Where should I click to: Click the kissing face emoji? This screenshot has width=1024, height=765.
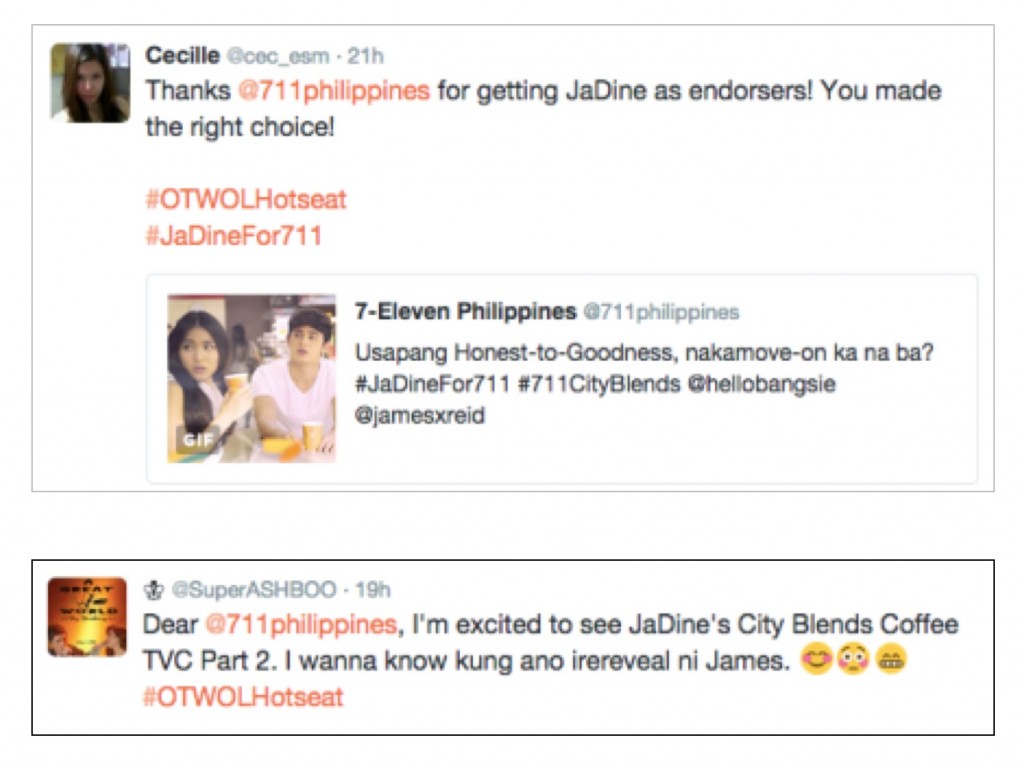point(816,659)
